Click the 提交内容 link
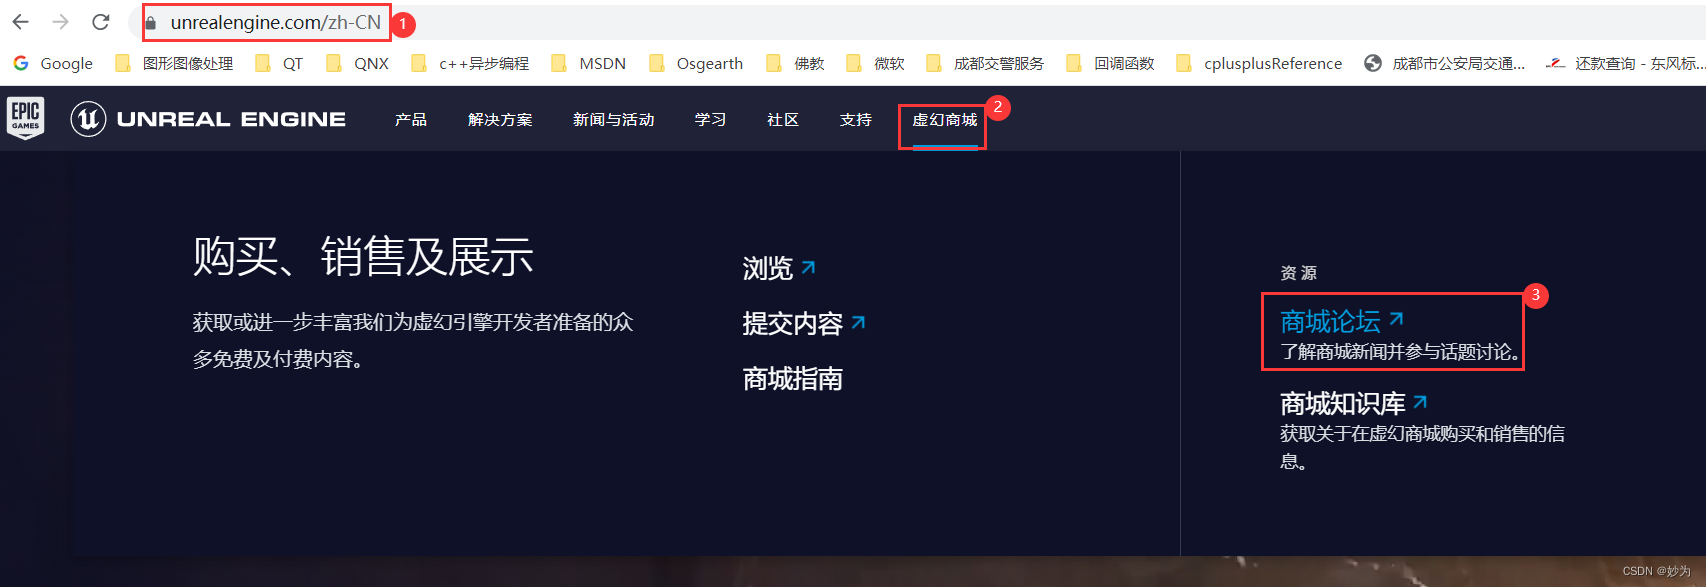Screen dimensions: 1706x587 [803, 323]
